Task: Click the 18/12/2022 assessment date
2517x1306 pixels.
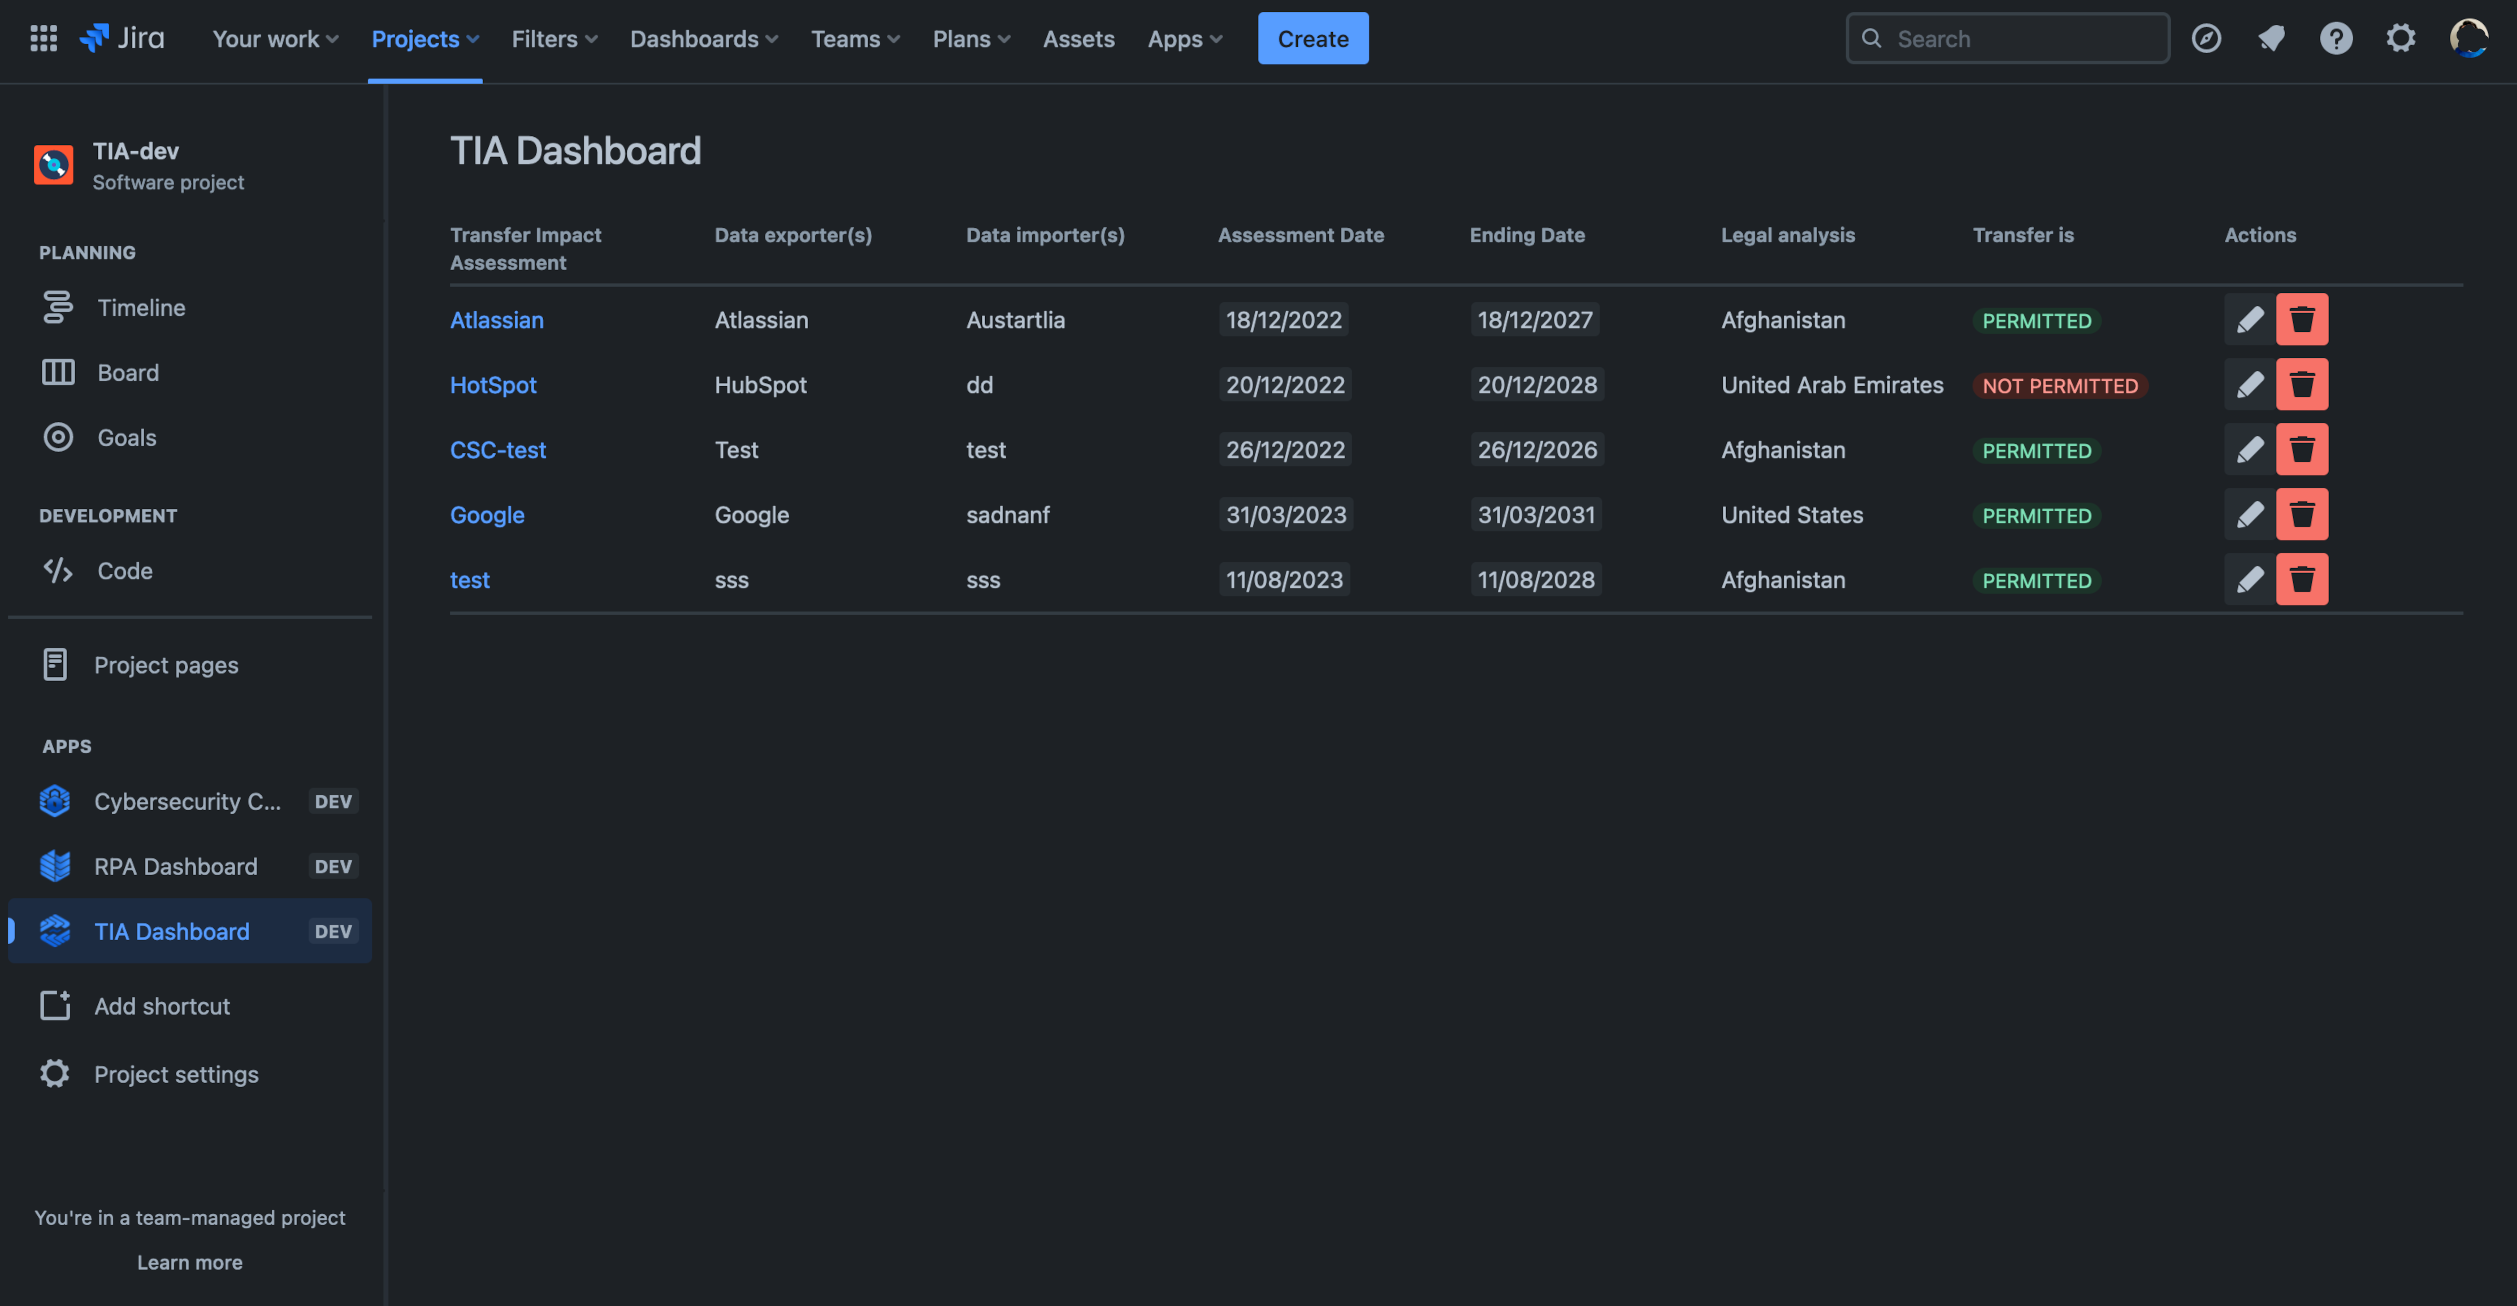Action: click(x=1284, y=319)
